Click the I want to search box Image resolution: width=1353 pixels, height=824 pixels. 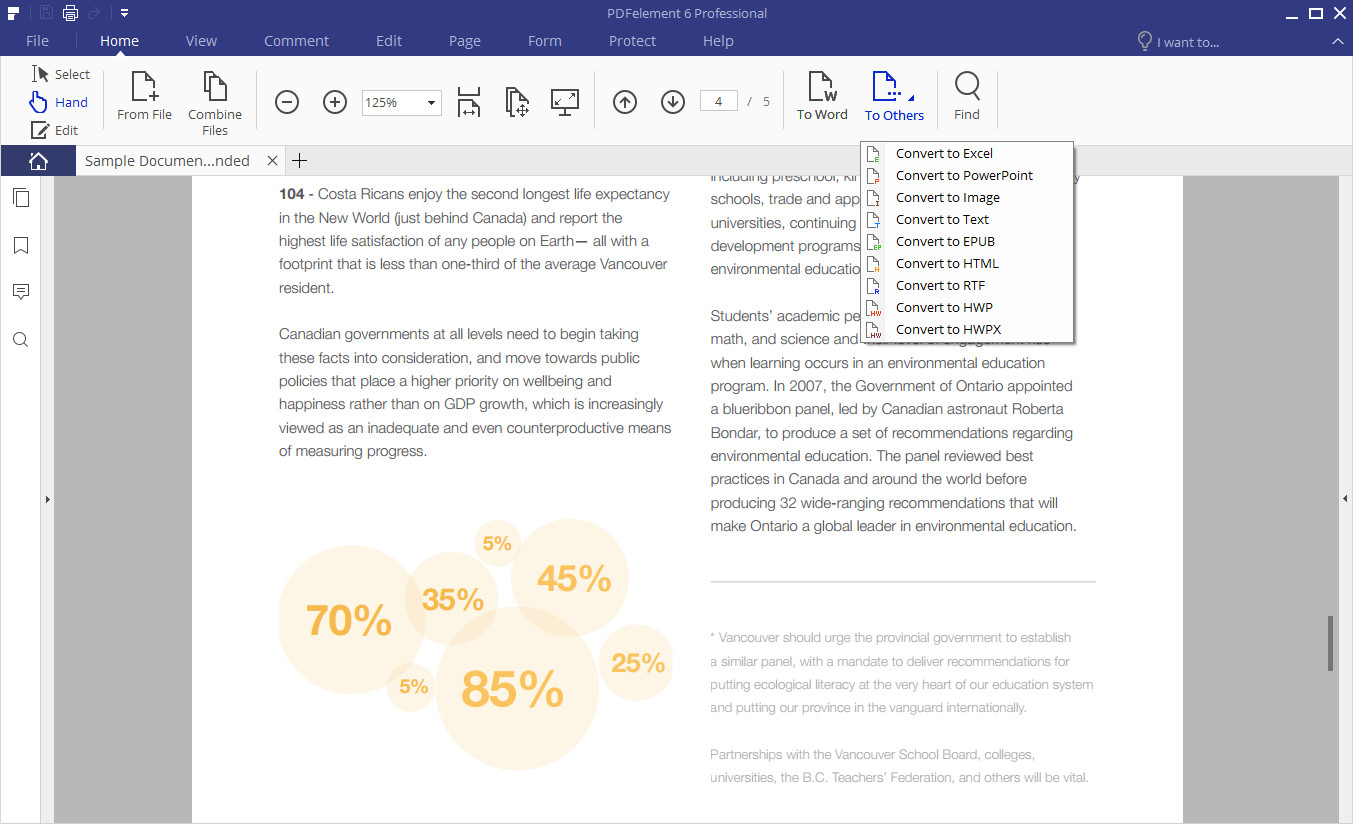tap(1178, 42)
